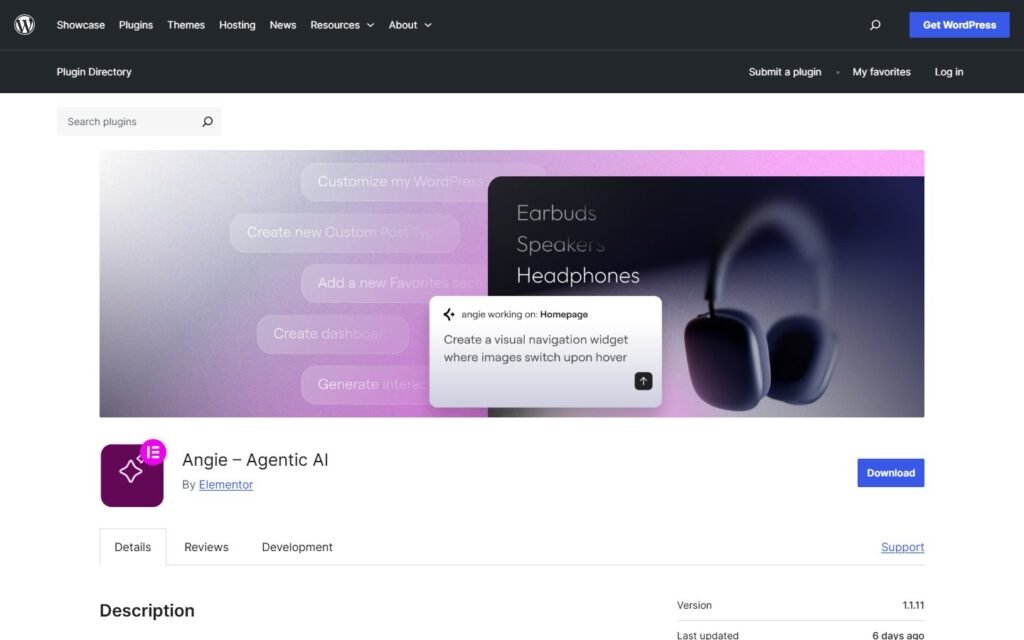Viewport: 1024px width, 640px height.
Task: Open the Themes section
Action: click(x=186, y=25)
